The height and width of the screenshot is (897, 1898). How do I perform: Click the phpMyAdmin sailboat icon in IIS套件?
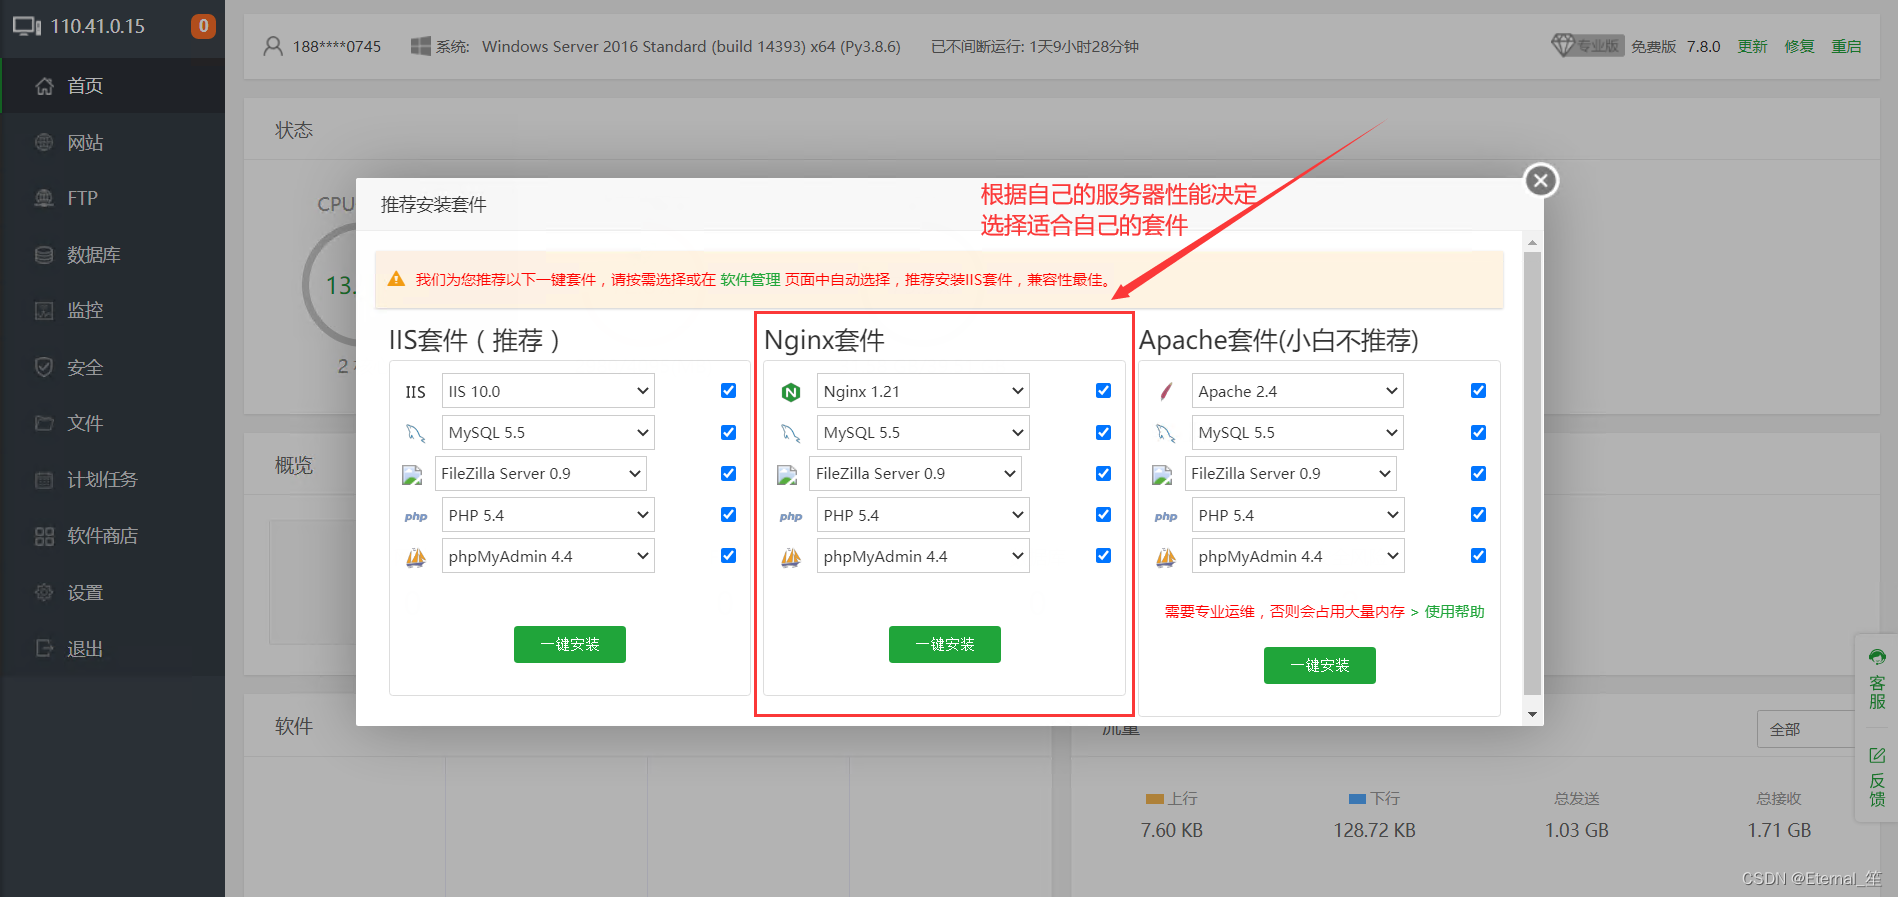coord(416,557)
